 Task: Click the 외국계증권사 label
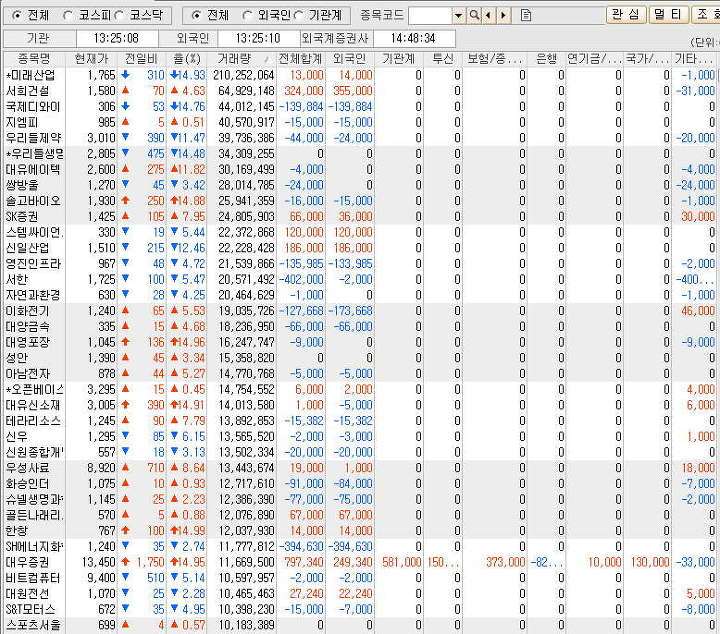pyautogui.click(x=336, y=38)
